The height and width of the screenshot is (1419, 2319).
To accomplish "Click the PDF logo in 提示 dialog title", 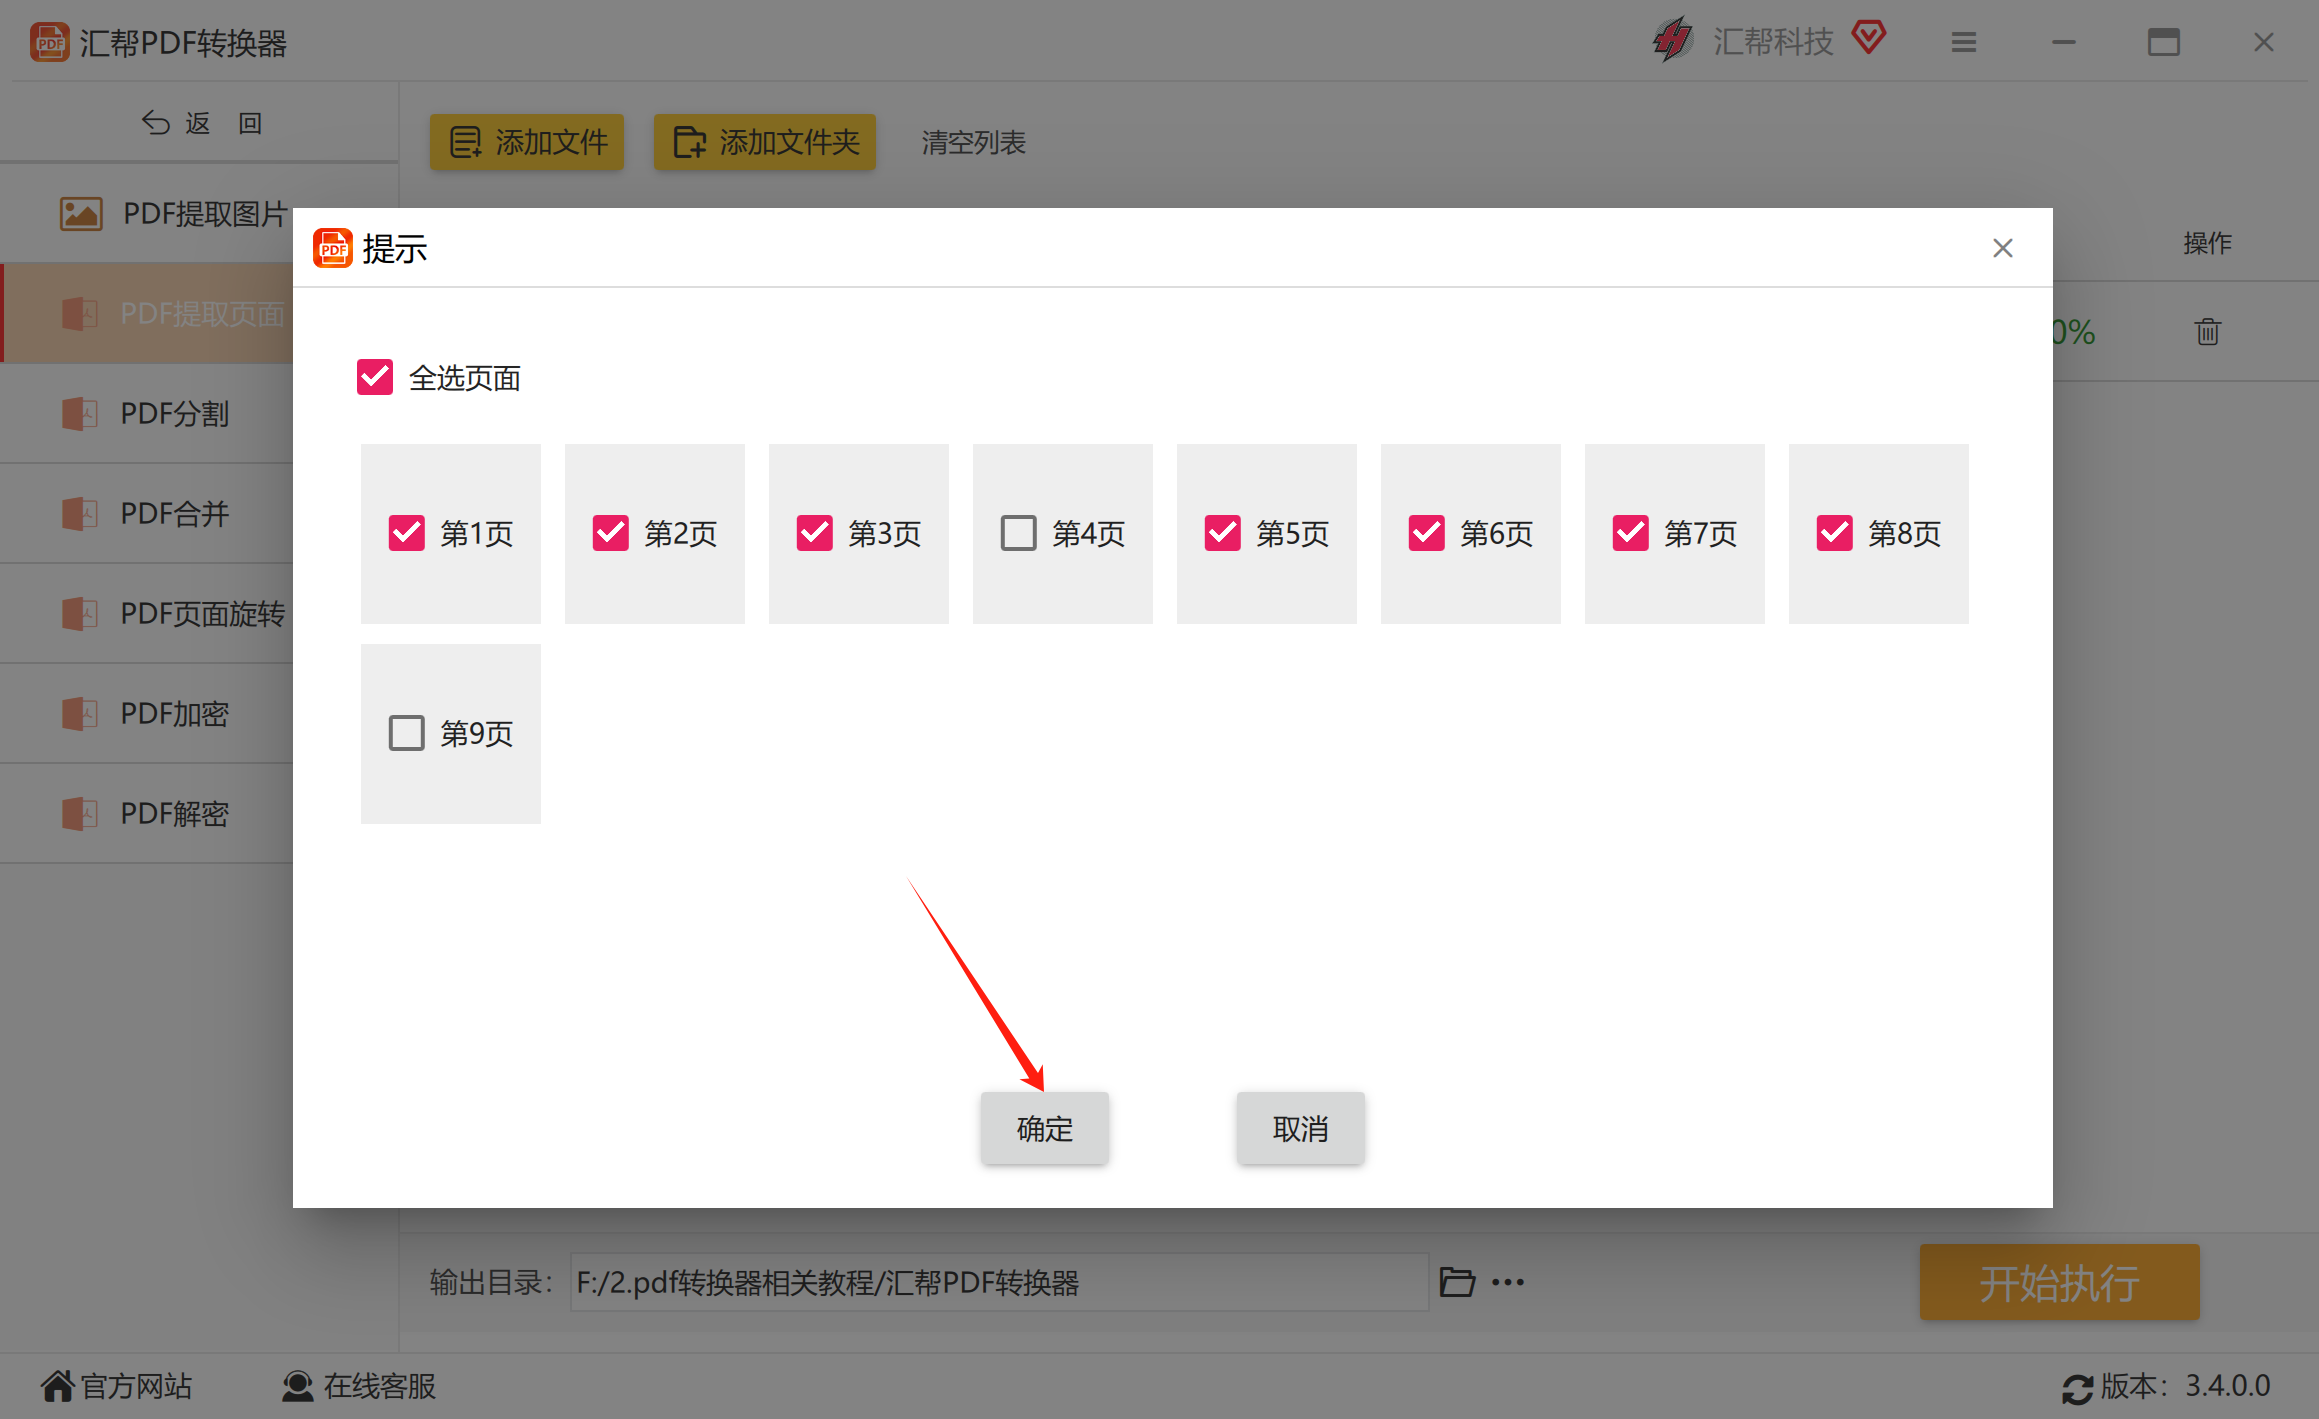I will tap(333, 248).
